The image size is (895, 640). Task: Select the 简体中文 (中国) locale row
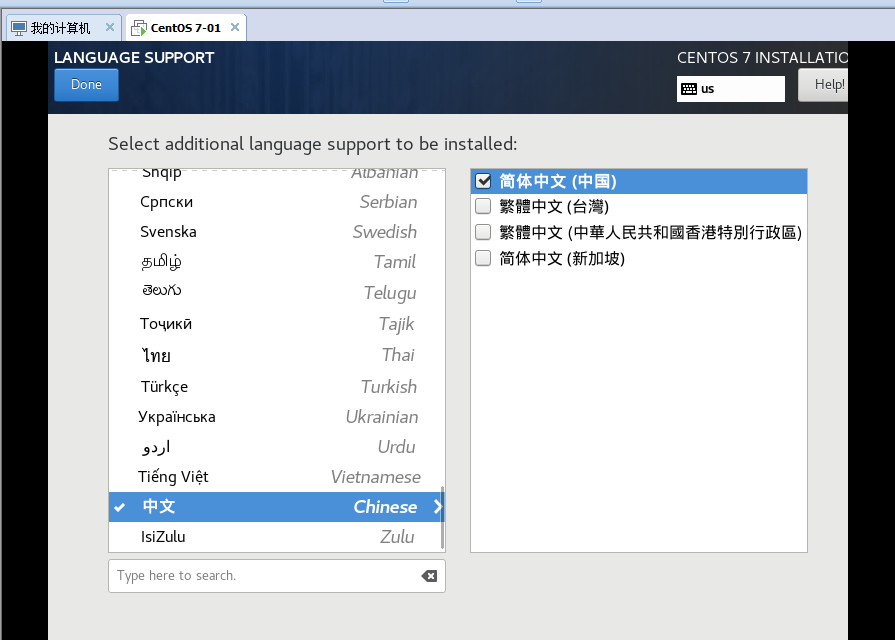639,181
